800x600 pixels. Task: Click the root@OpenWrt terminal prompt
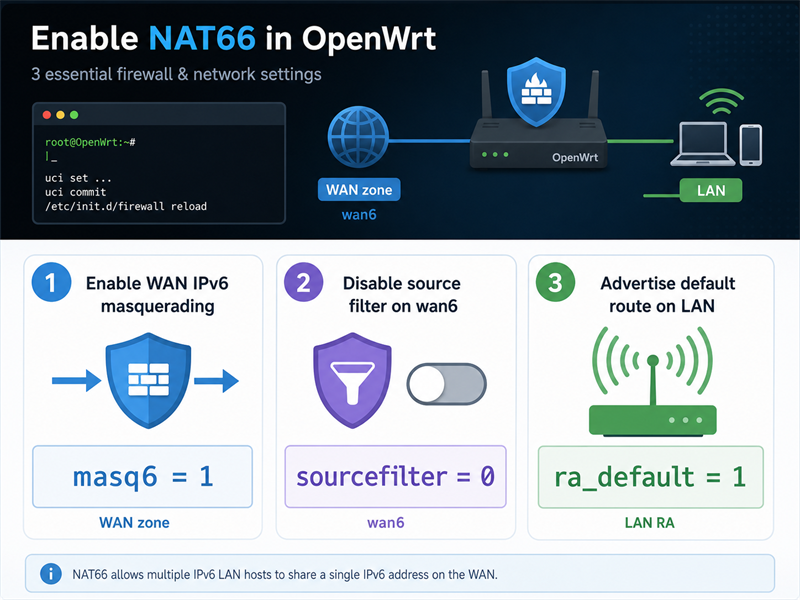tap(90, 142)
